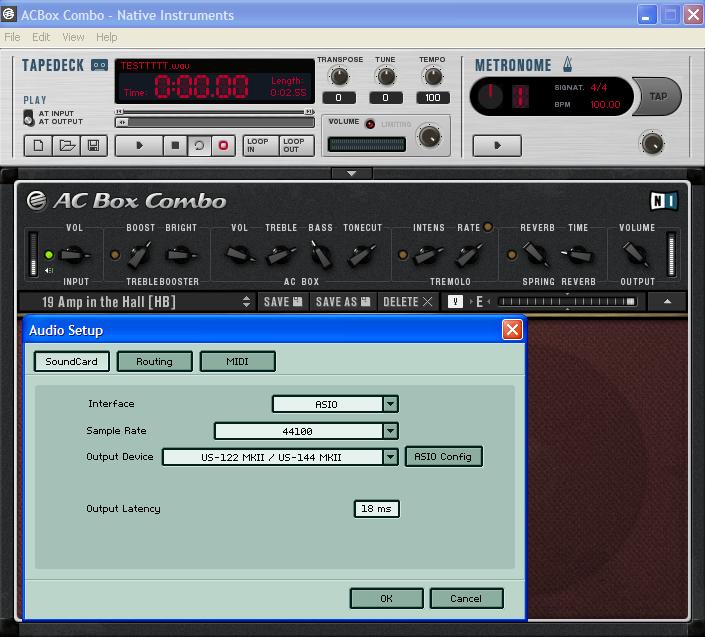
Task: Click the AC Box VOL knob
Action: click(x=240, y=255)
